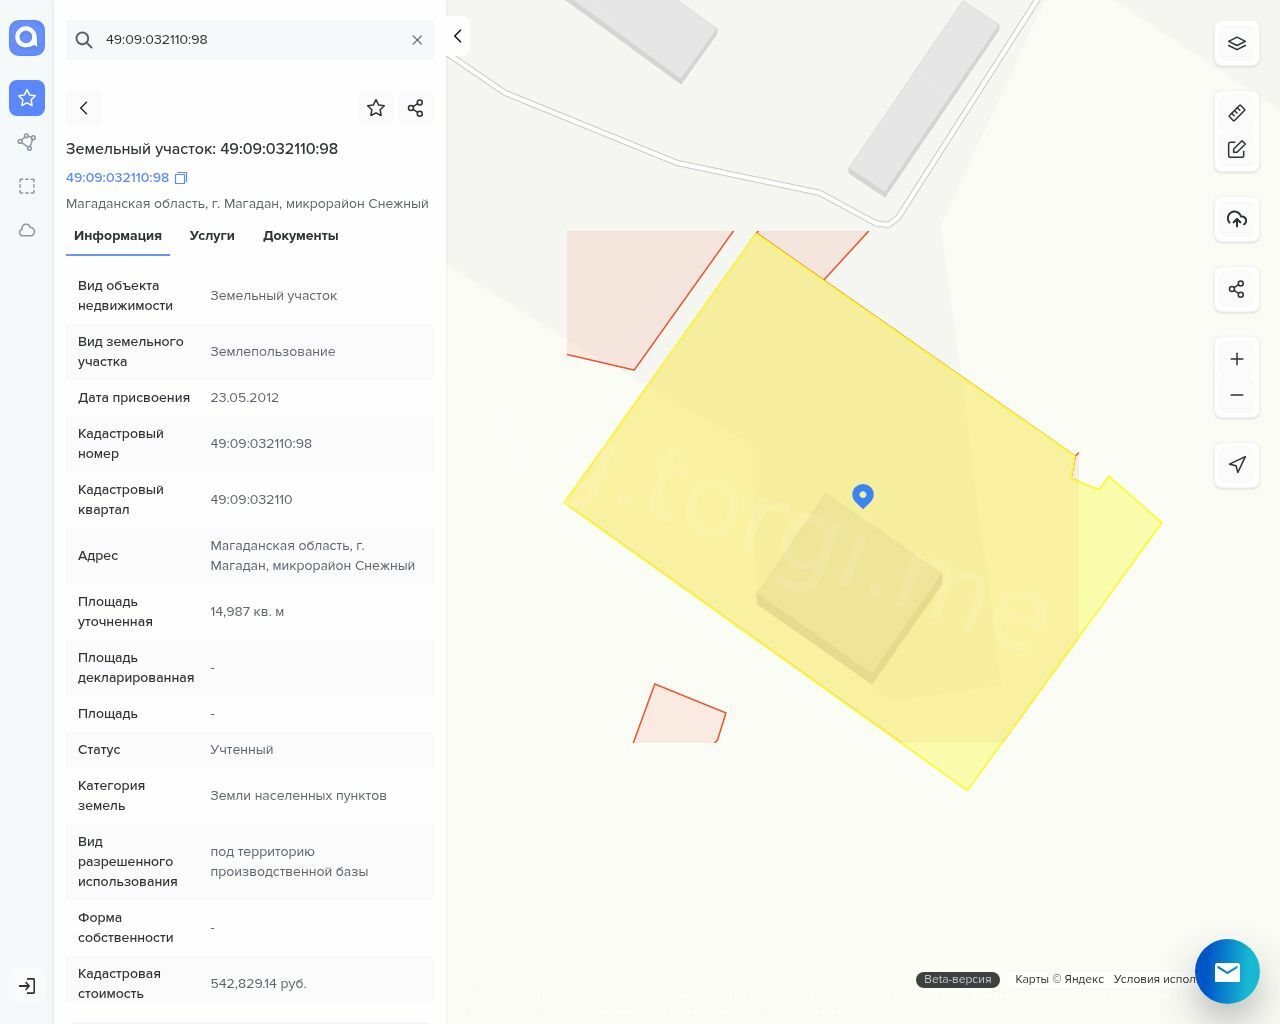The width and height of the screenshot is (1280, 1024).
Task: Click the search input field
Action: coord(250,40)
